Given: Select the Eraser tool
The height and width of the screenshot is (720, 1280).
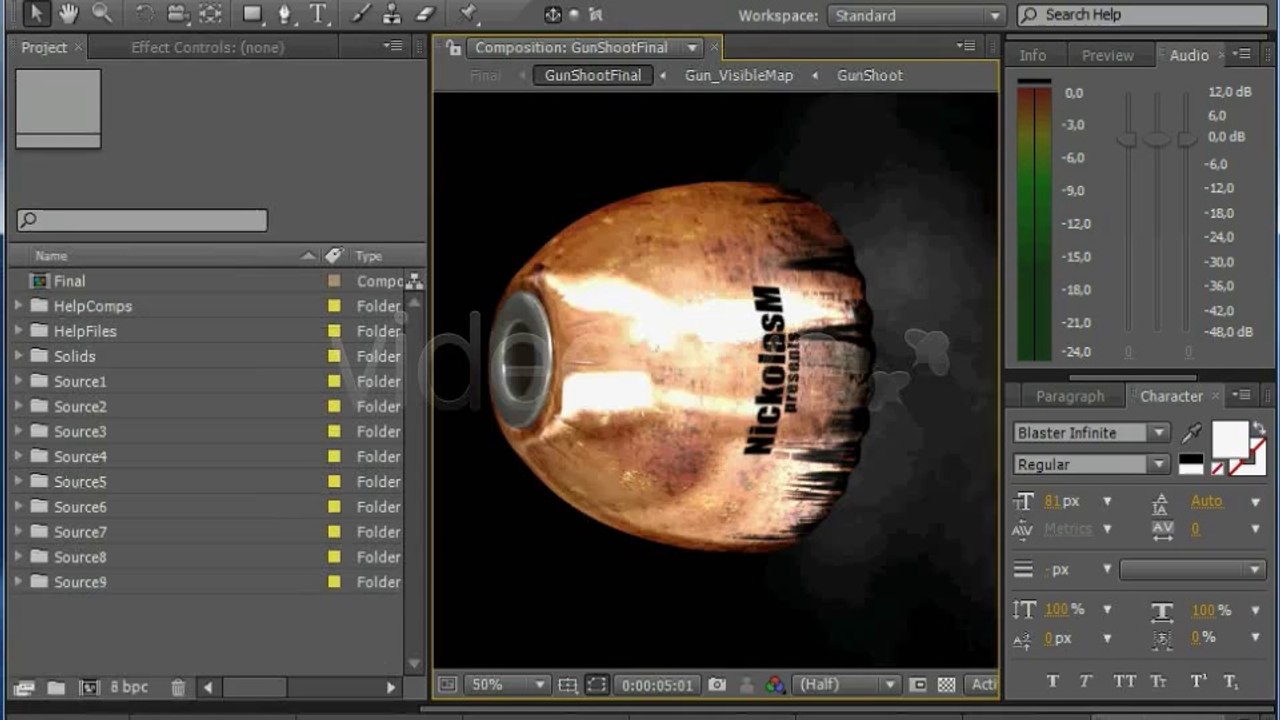Looking at the screenshot, I should click(426, 14).
